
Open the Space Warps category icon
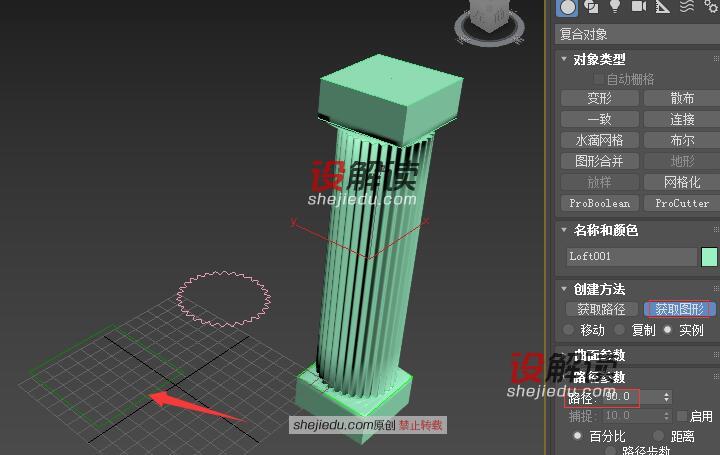click(x=687, y=7)
